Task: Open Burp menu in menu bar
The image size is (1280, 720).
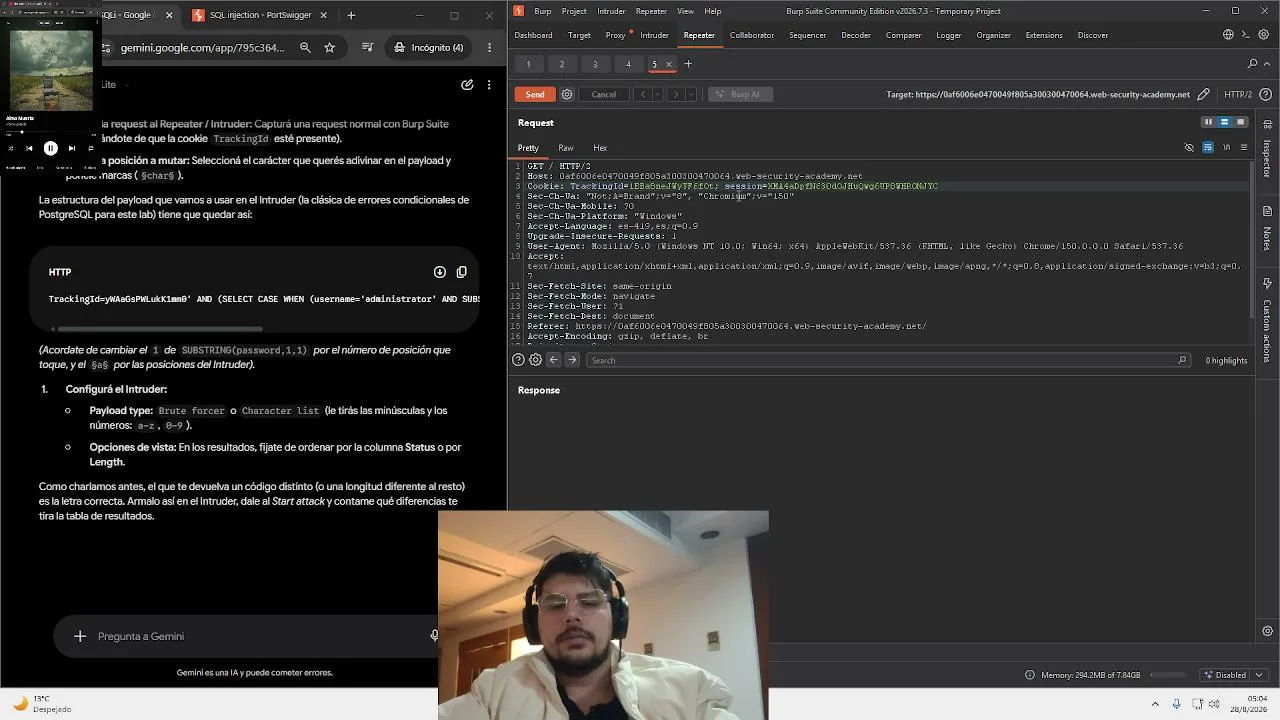Action: click(543, 11)
